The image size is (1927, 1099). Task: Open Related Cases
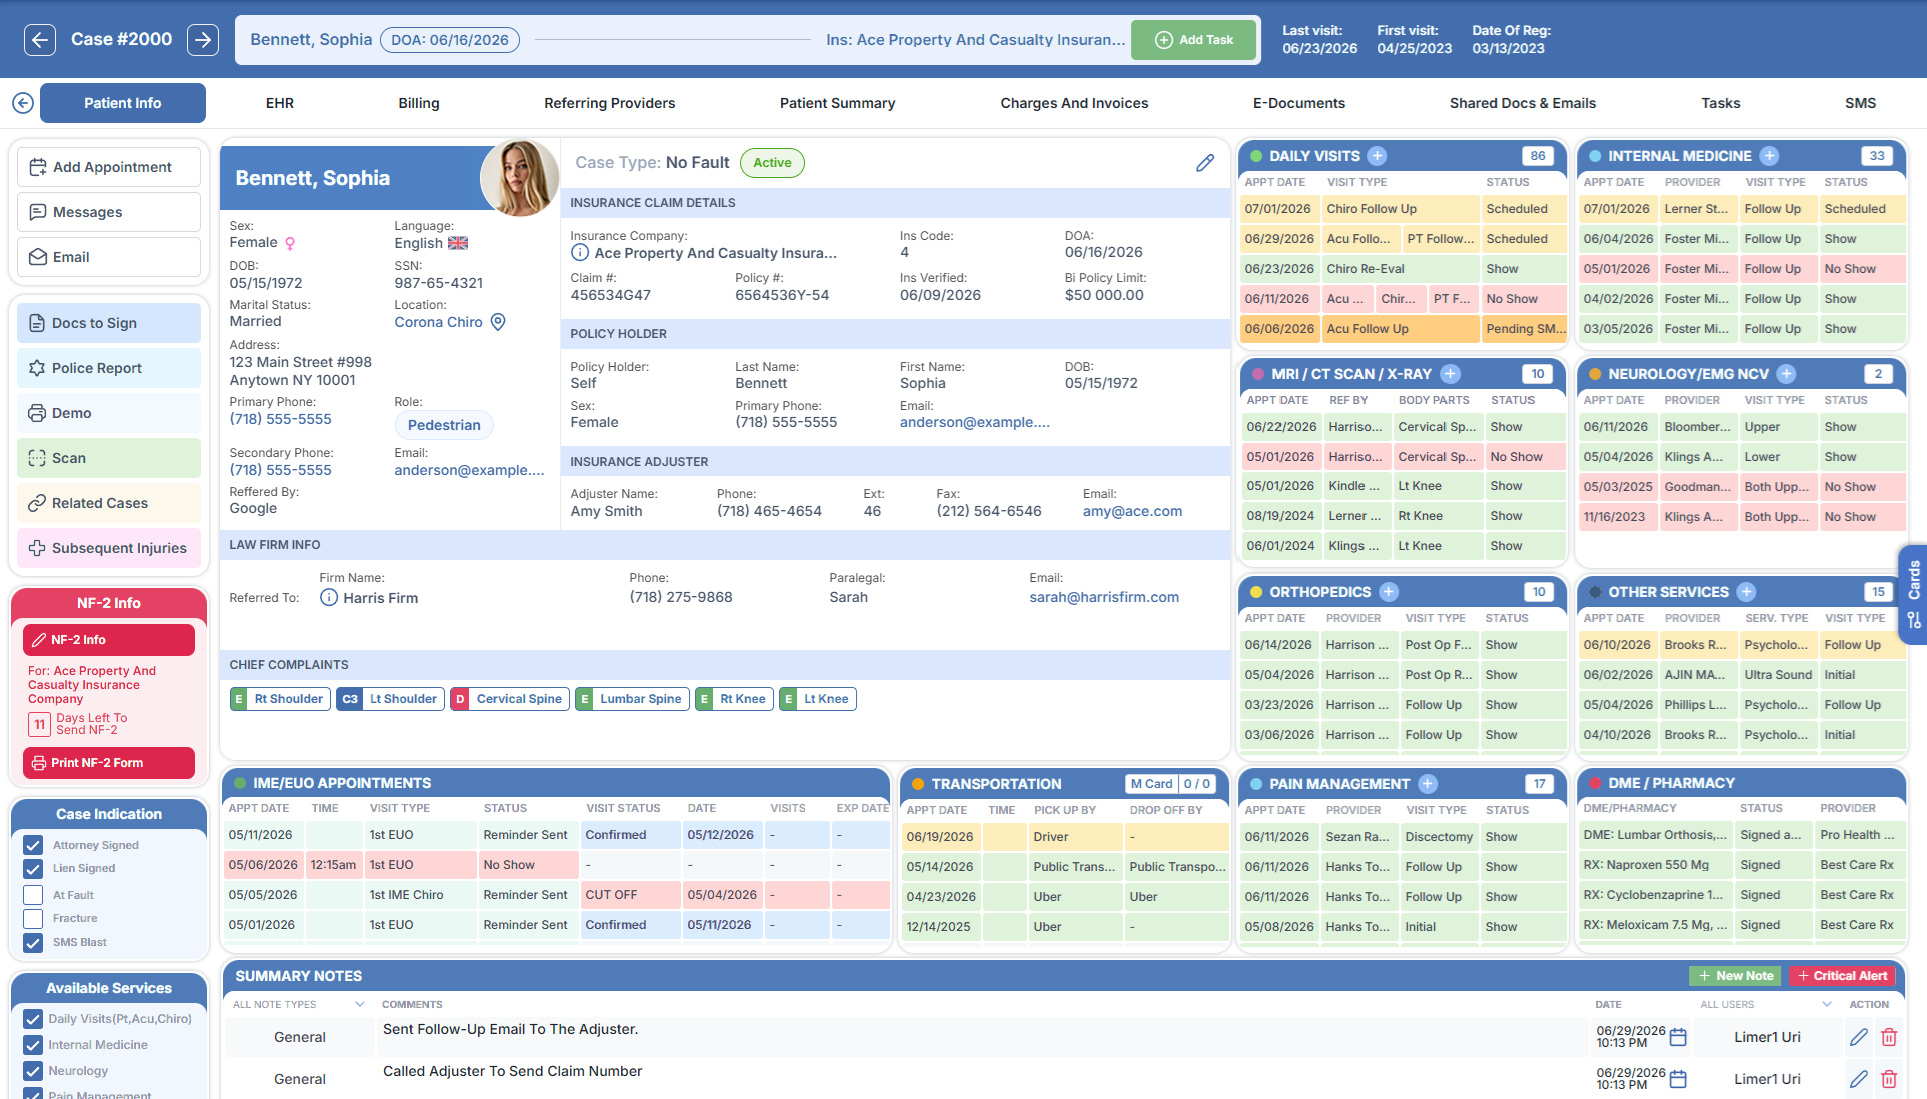click(109, 503)
